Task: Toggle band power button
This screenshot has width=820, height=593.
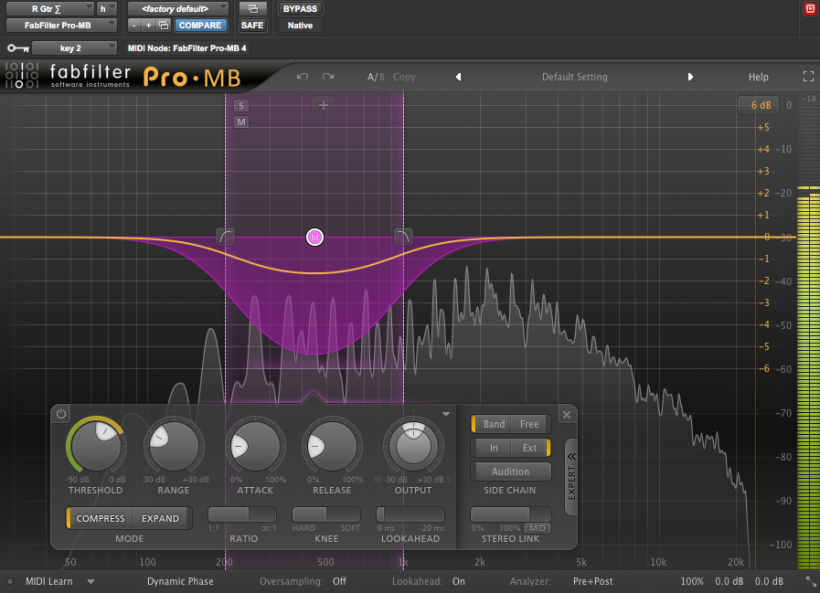Action: pos(61,414)
